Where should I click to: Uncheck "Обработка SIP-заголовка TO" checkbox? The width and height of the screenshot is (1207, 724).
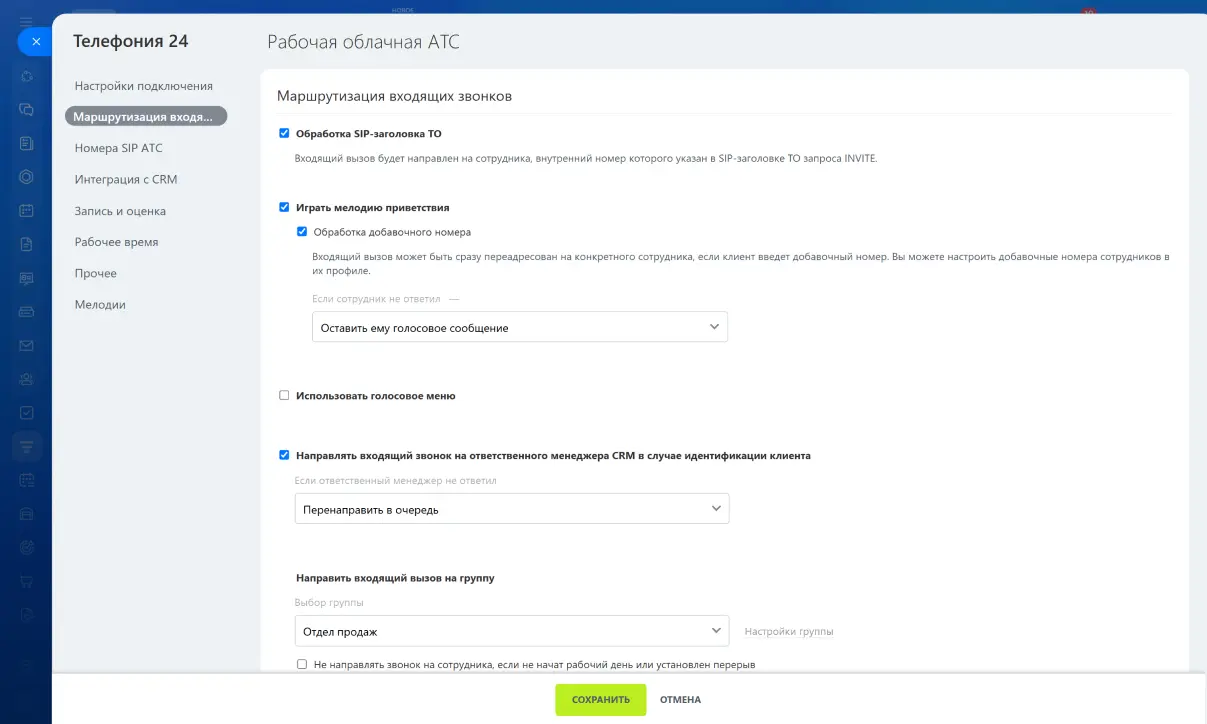click(284, 133)
